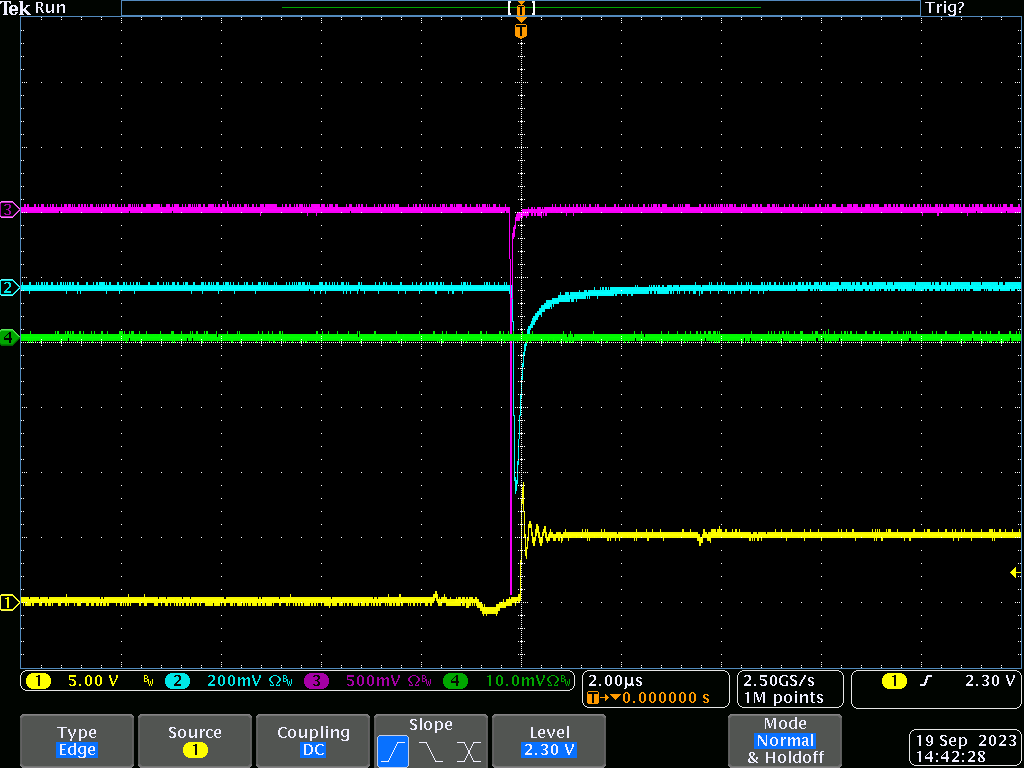1024x768 pixels.
Task: Click the Trig? status indicator
Action: coord(945,8)
